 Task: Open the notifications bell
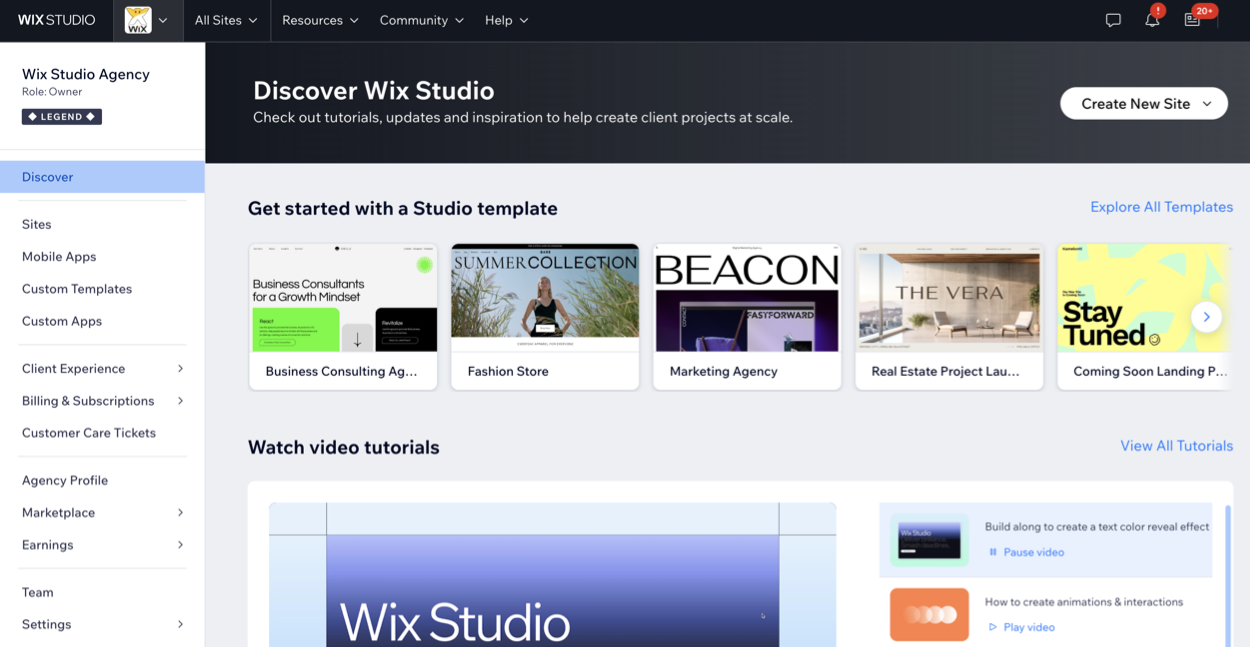1152,20
